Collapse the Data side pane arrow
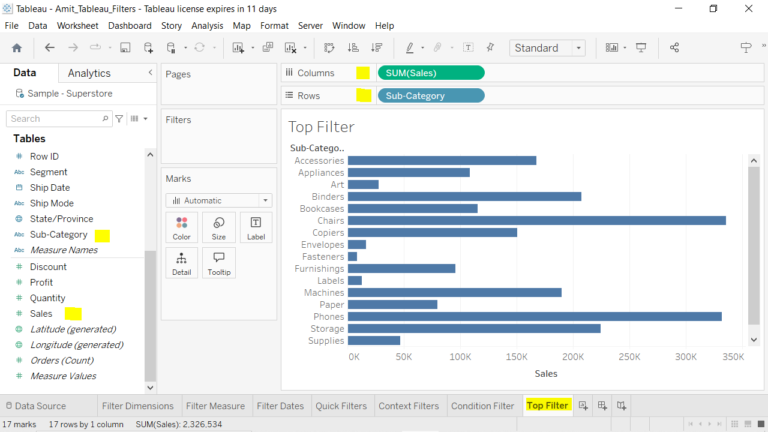This screenshot has width=768, height=432. [x=150, y=73]
